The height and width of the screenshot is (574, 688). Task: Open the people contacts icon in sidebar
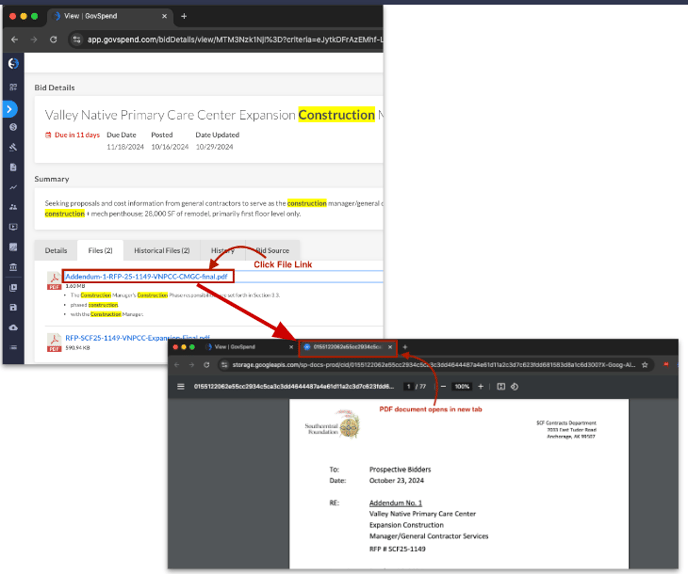[13, 207]
